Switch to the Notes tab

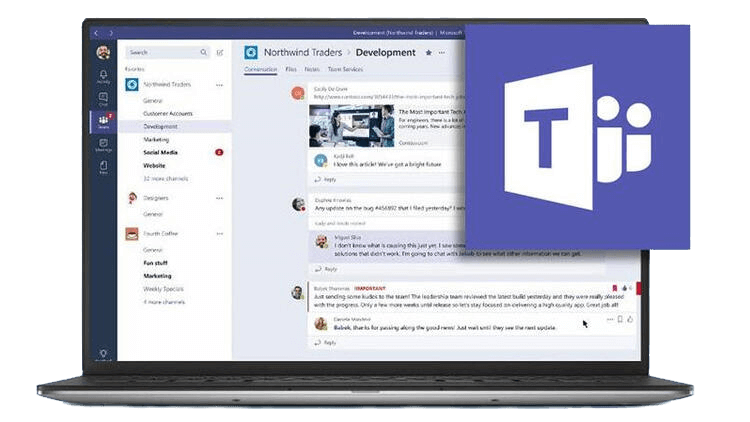click(x=312, y=69)
